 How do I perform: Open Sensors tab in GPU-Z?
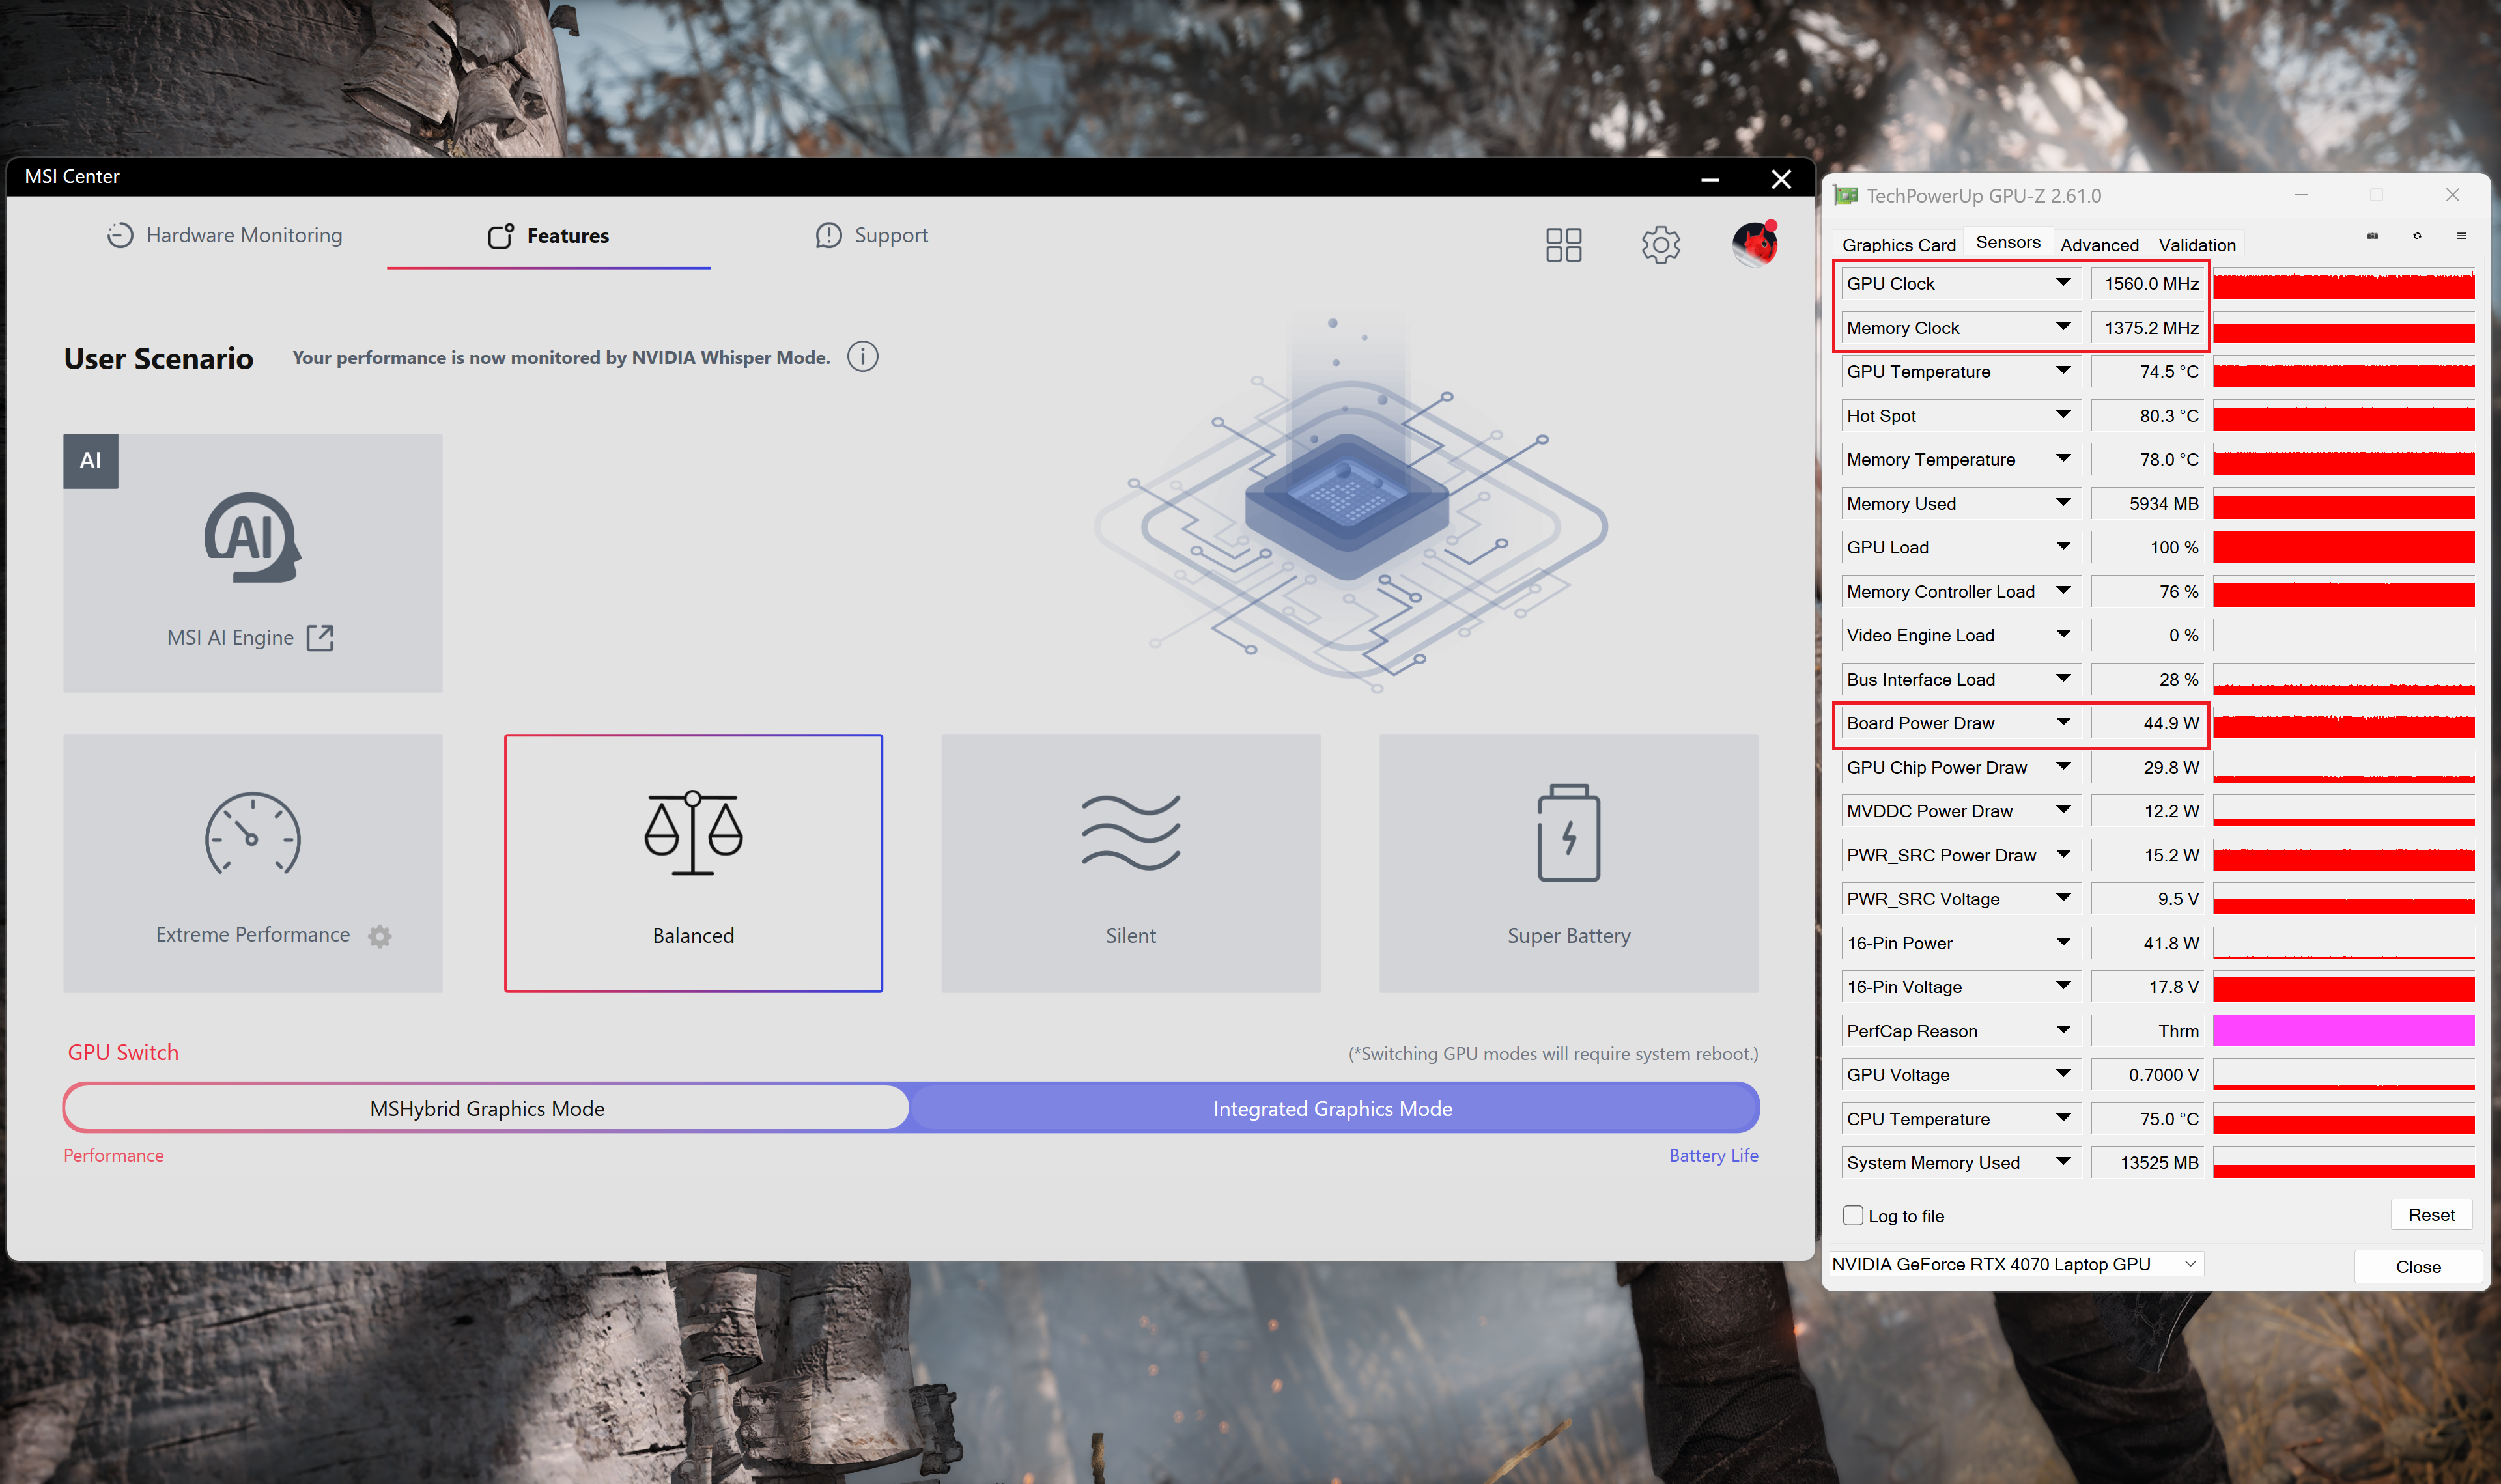click(2007, 243)
